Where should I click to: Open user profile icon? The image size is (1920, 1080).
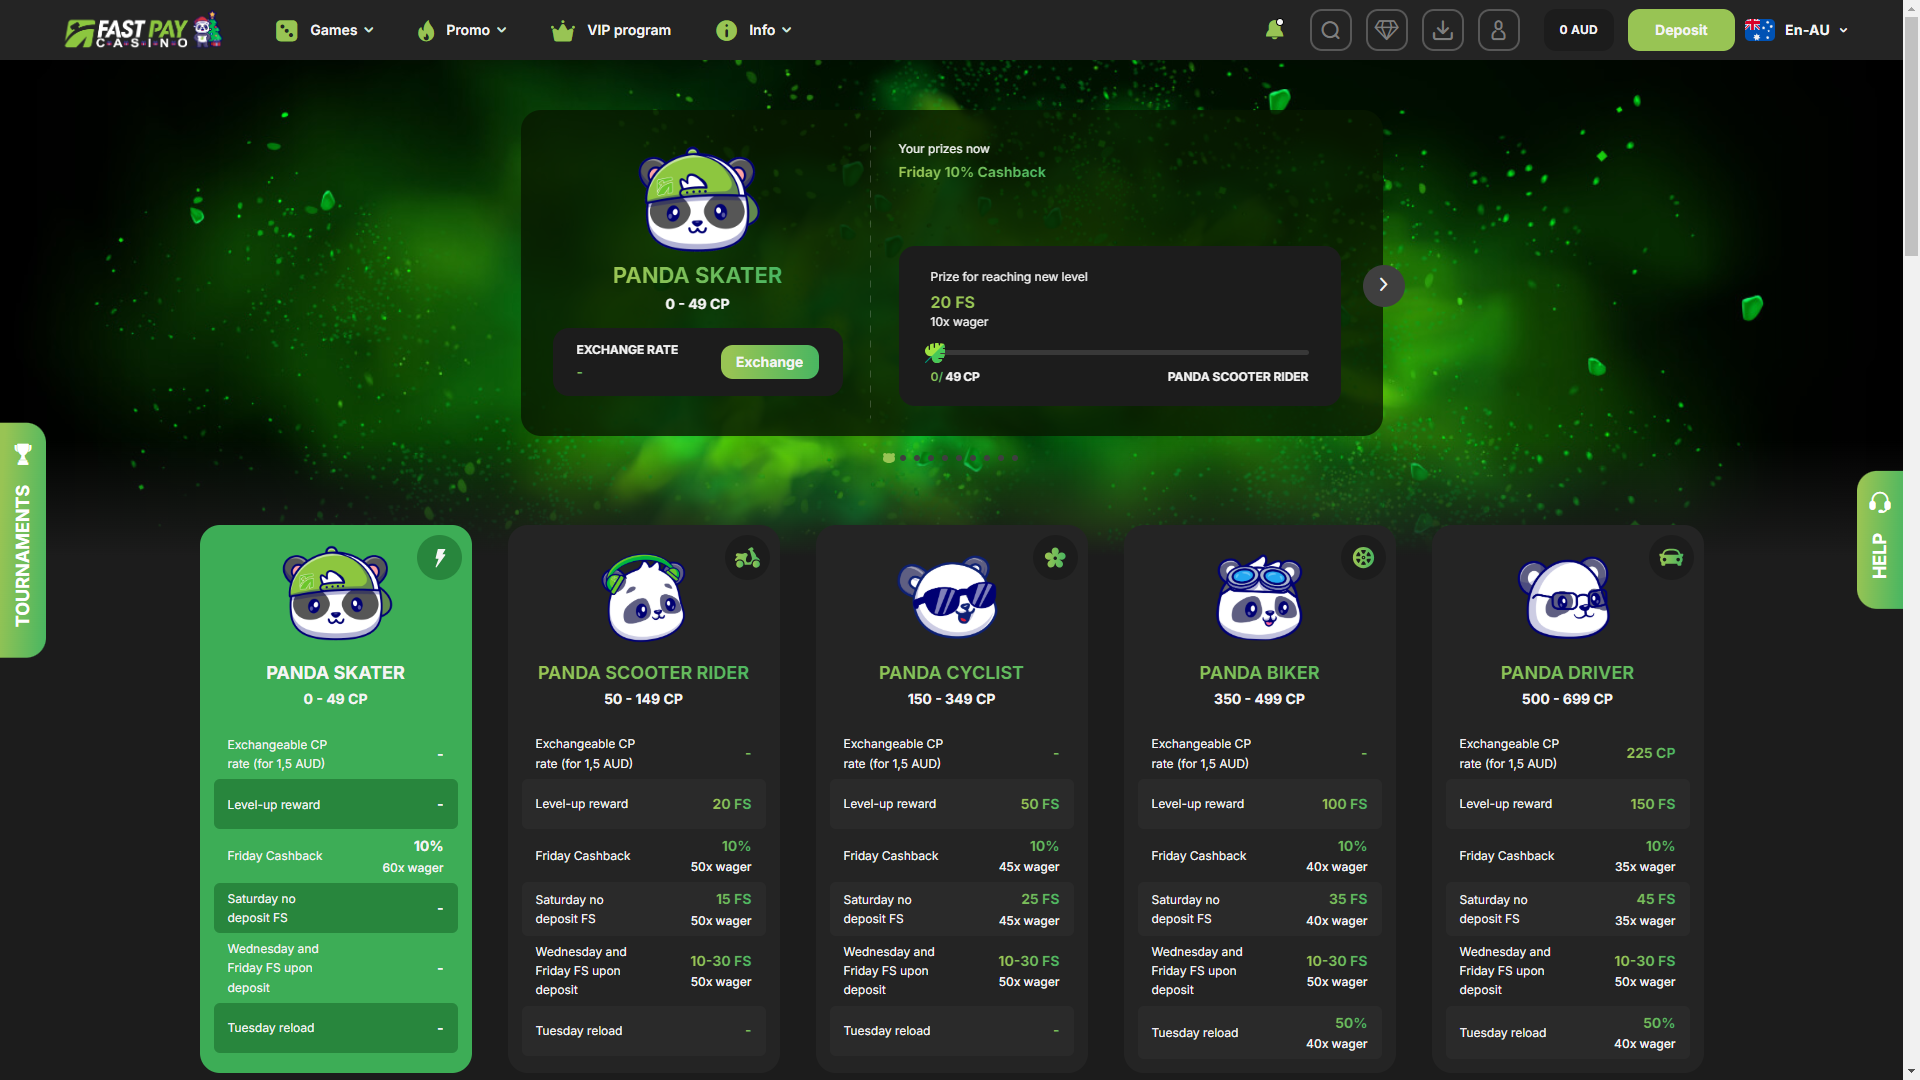(x=1498, y=30)
